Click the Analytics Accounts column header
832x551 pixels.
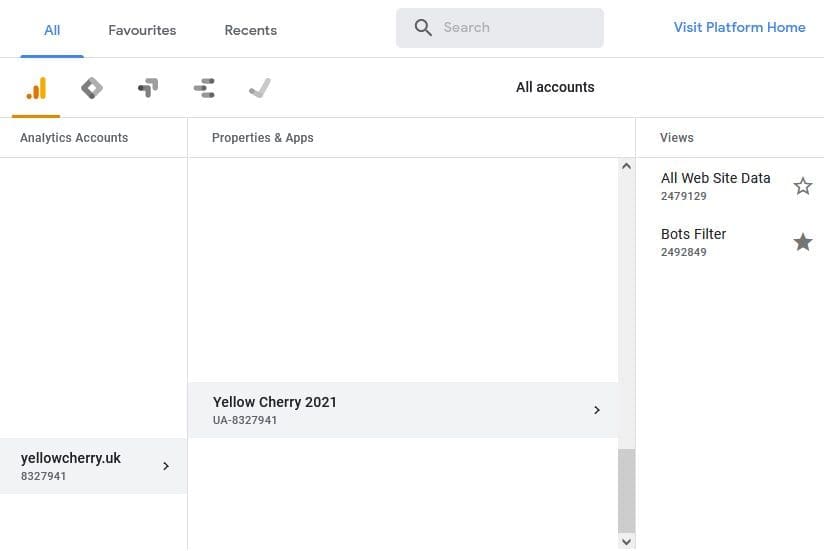tap(74, 137)
